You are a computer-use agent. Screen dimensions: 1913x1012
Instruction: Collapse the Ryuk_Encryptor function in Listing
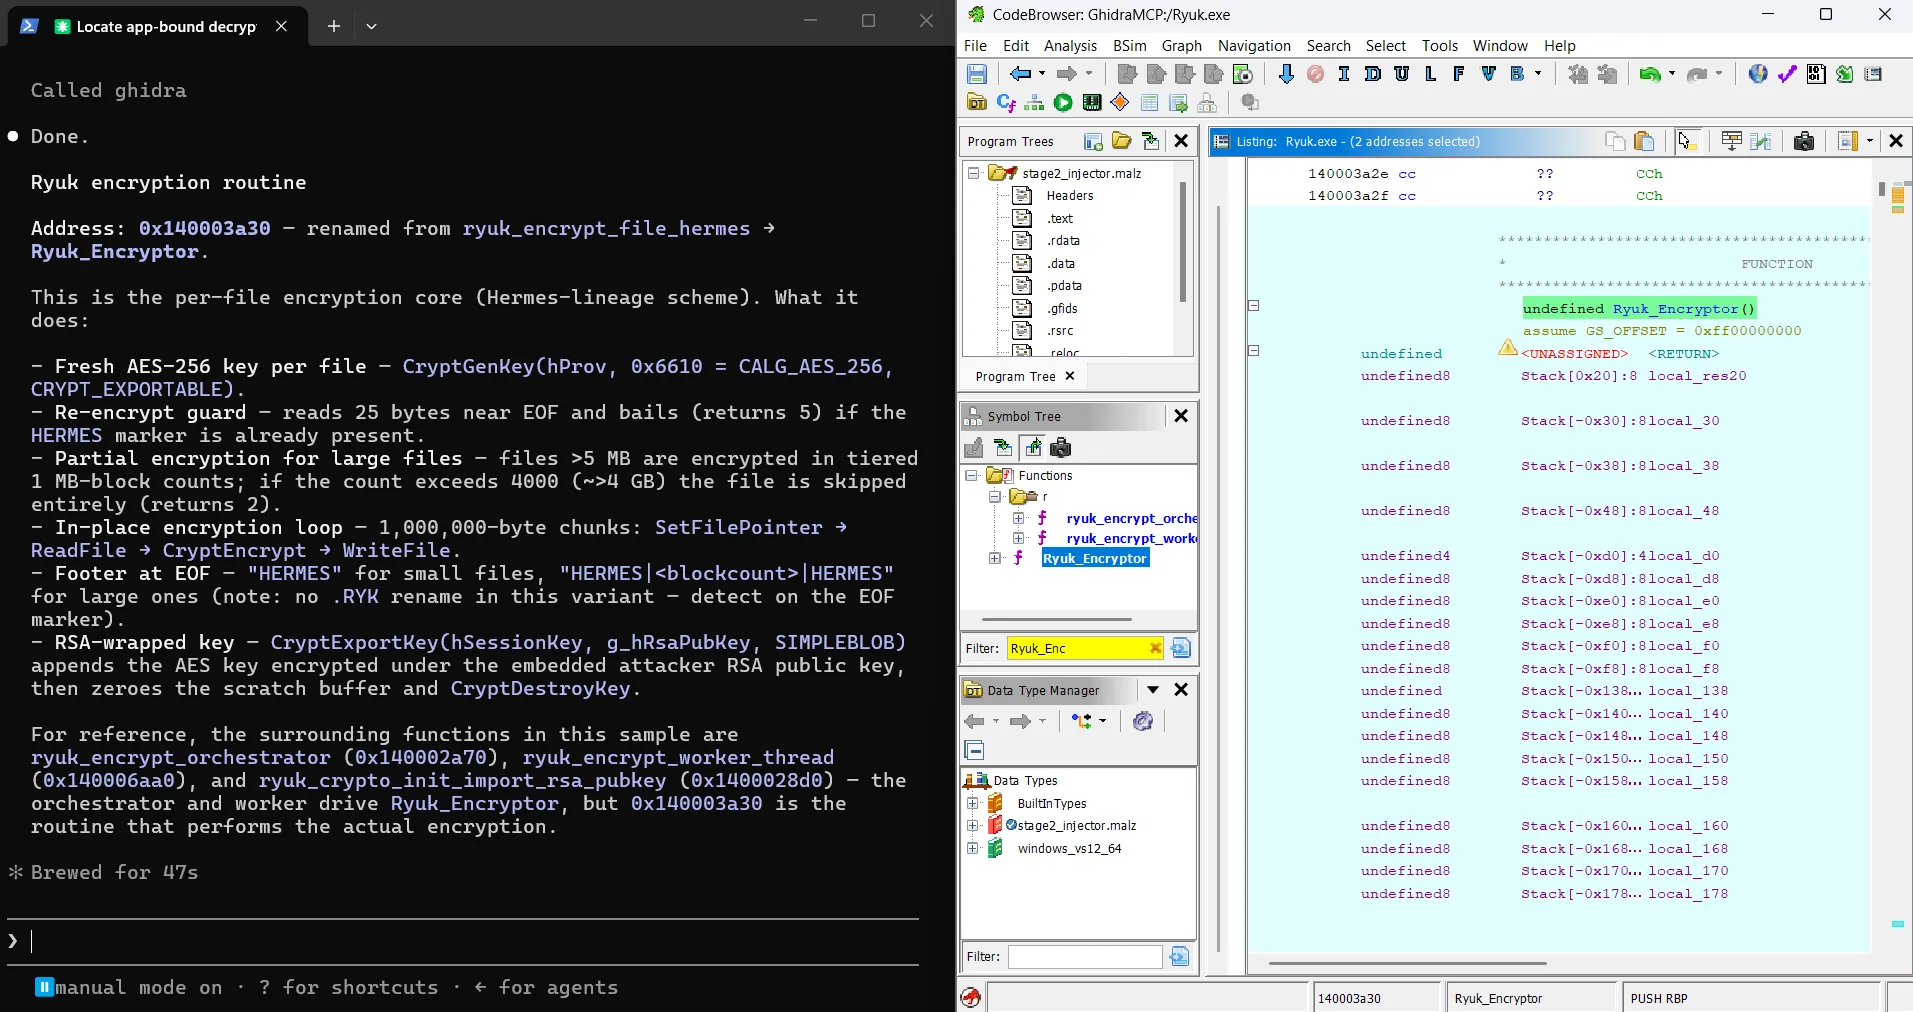(x=1253, y=306)
